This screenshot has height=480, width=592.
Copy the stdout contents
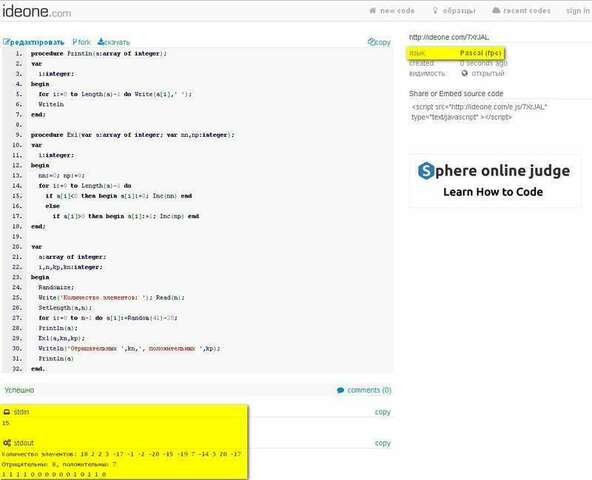(x=382, y=443)
